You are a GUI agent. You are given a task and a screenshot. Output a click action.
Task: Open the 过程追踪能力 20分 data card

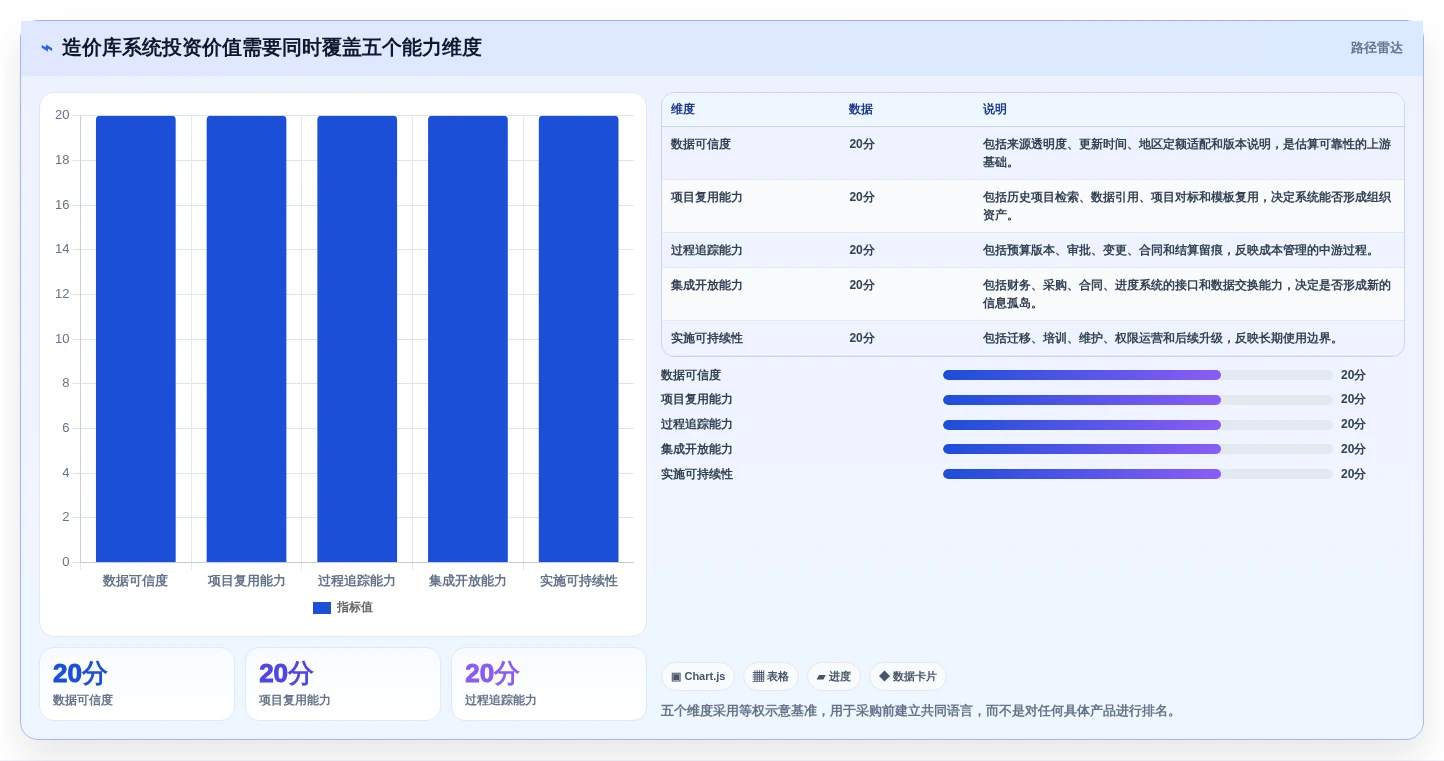[549, 684]
